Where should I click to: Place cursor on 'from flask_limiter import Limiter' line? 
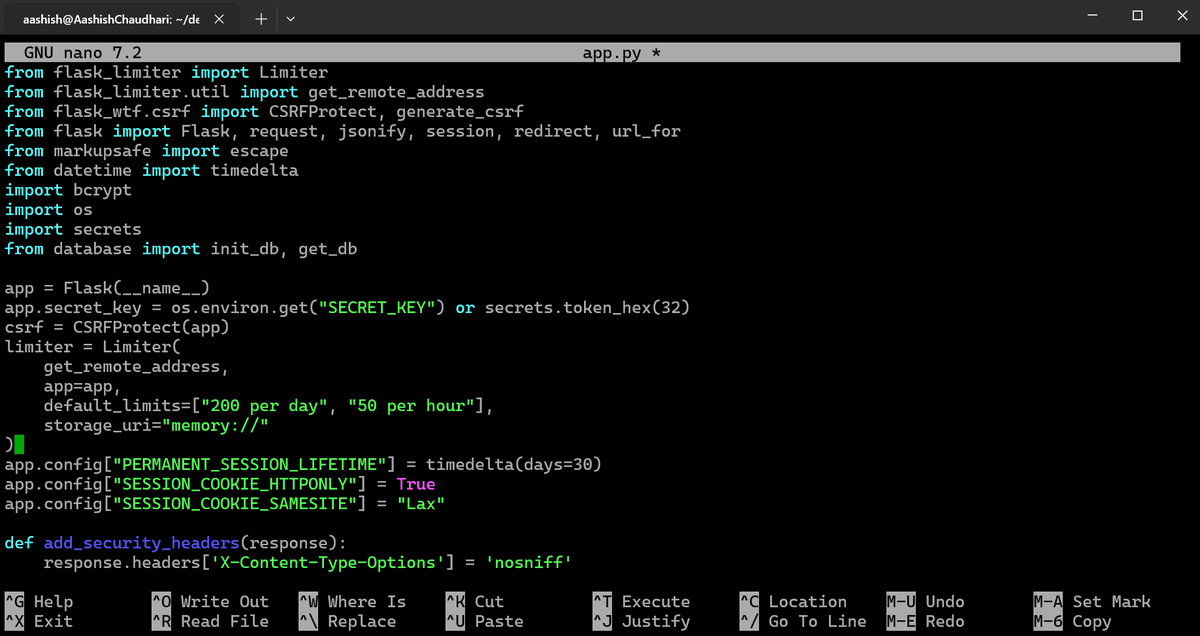pos(166,72)
